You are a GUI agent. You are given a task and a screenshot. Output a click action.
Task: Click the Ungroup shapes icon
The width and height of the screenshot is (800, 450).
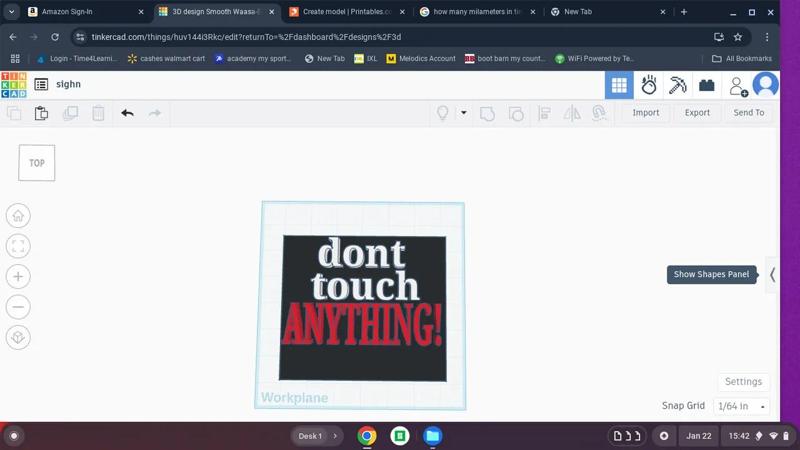click(x=516, y=113)
